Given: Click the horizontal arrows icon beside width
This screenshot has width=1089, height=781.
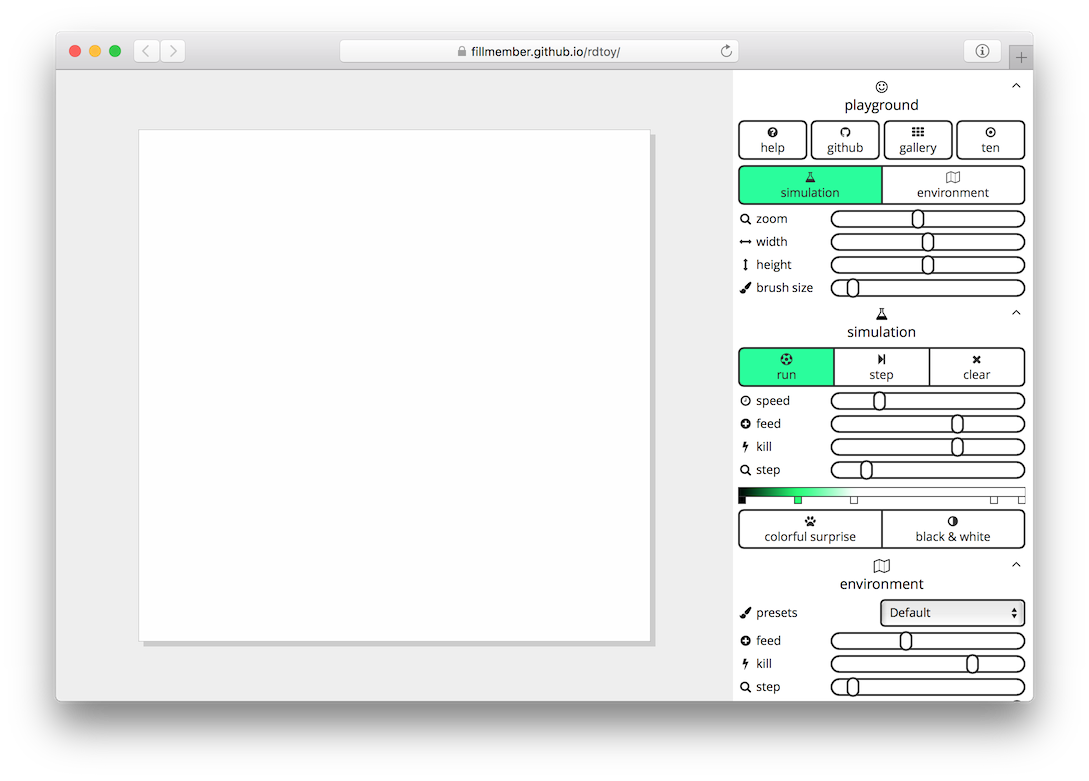Looking at the screenshot, I should click(745, 242).
